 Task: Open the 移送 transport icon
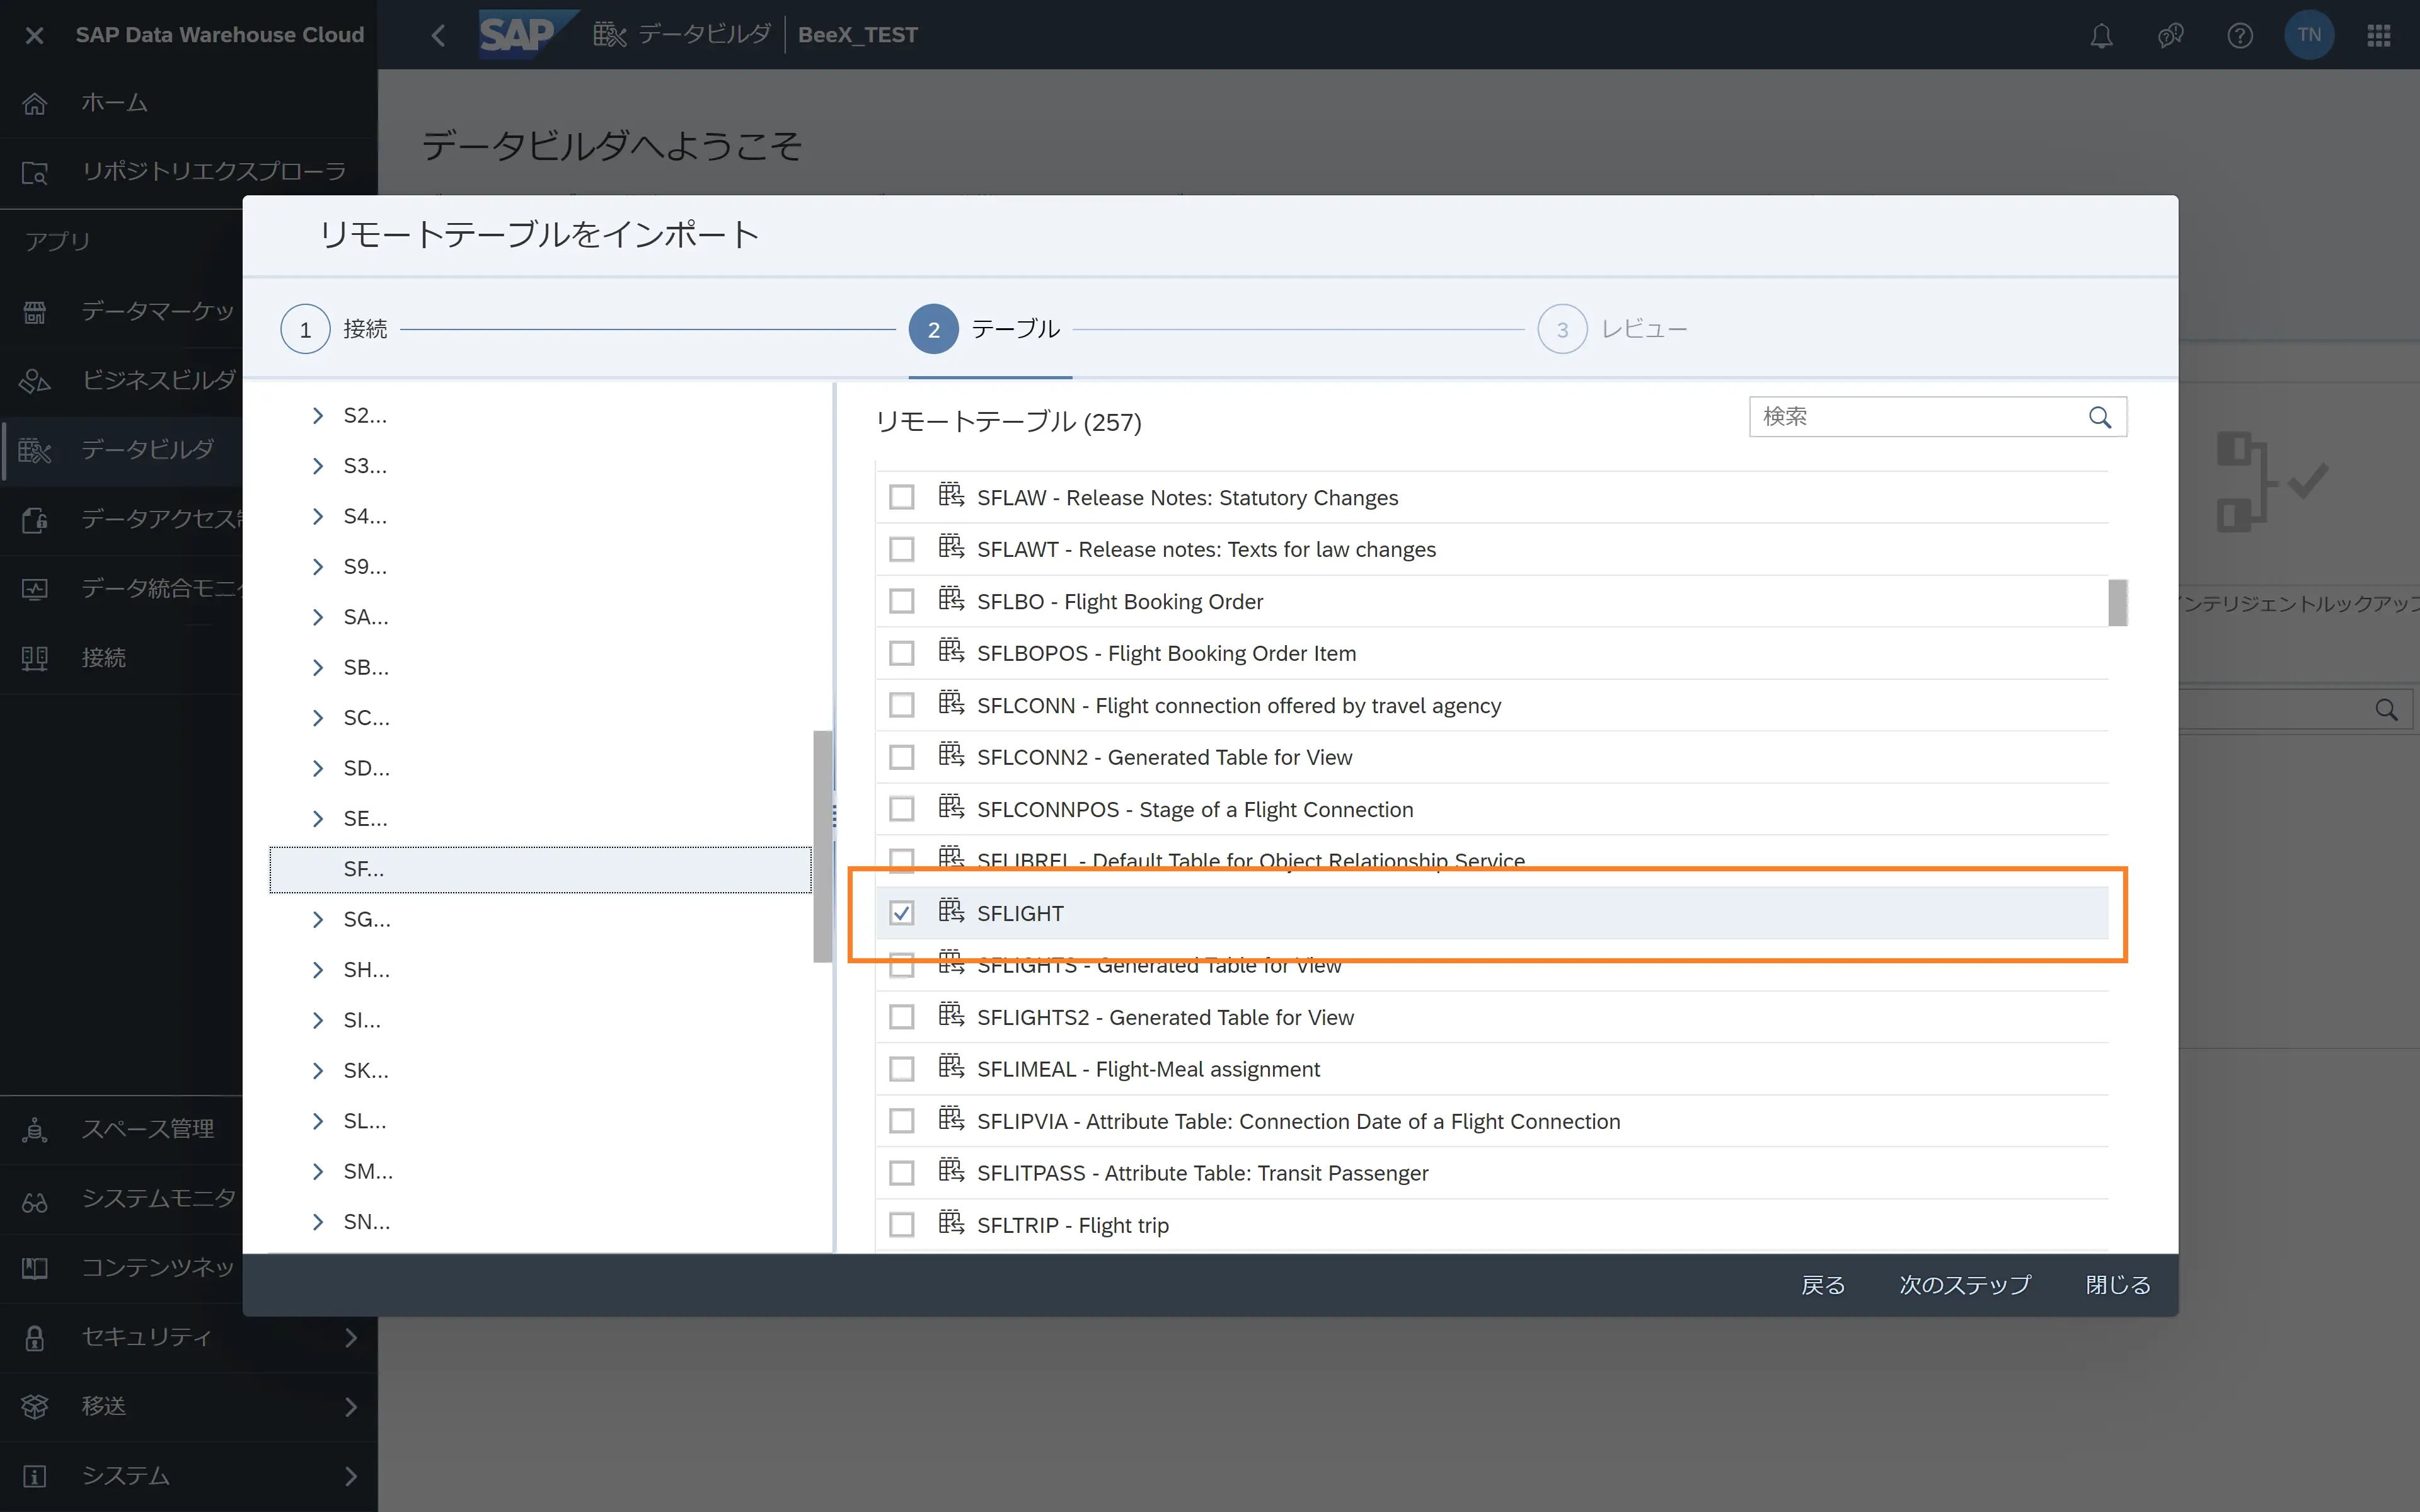(x=35, y=1407)
